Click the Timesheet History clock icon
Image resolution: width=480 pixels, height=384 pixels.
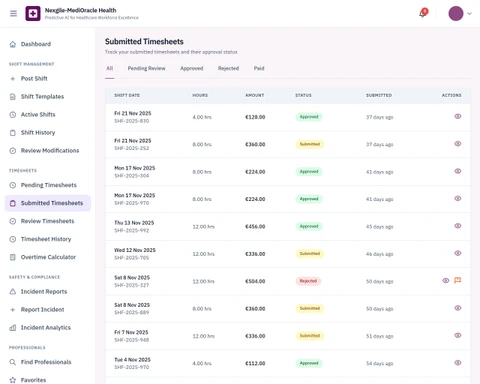(x=13, y=239)
